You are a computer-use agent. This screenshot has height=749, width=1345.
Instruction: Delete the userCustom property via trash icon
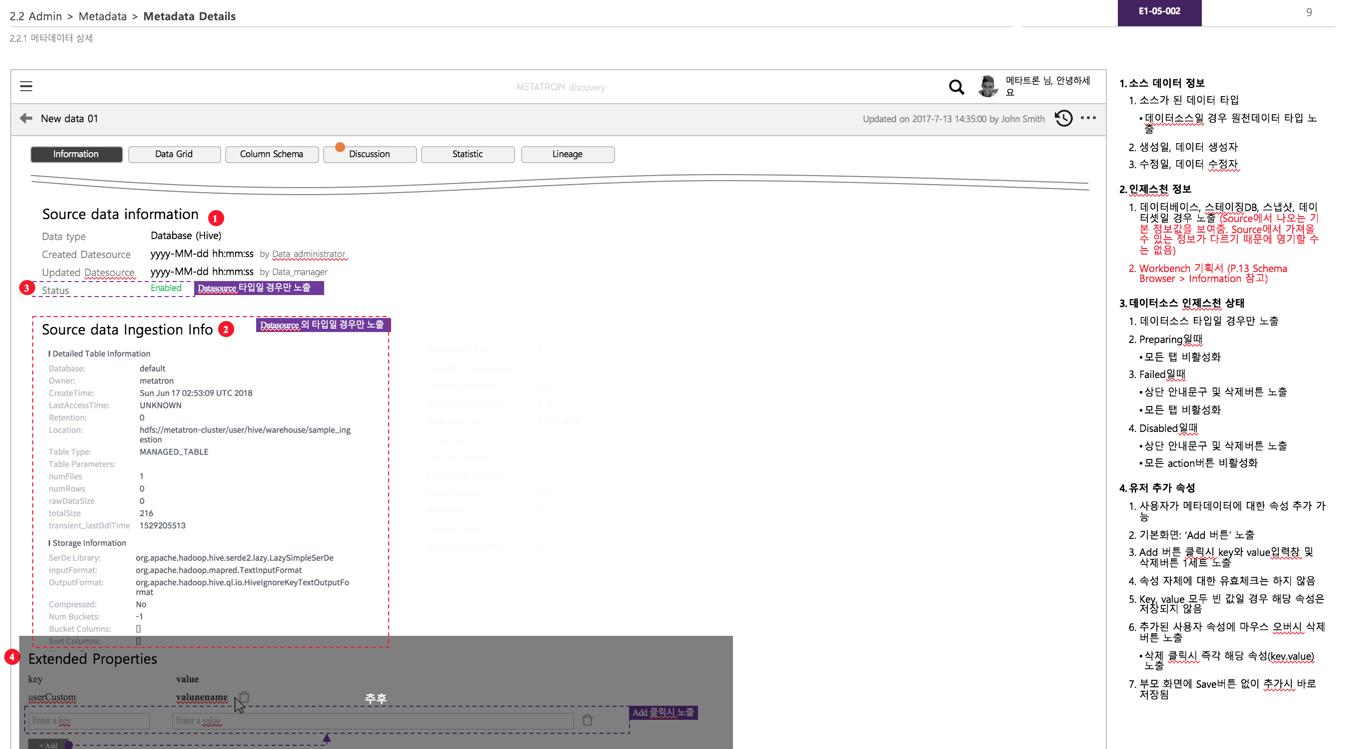coord(243,697)
